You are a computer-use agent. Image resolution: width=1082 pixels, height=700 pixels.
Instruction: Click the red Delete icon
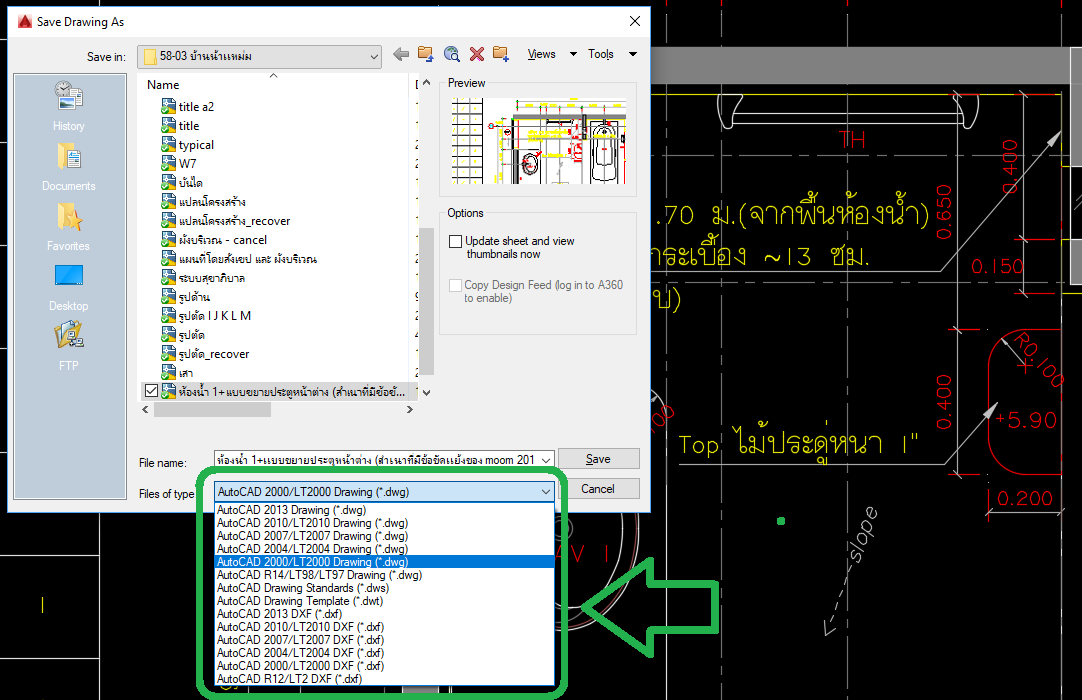[477, 55]
